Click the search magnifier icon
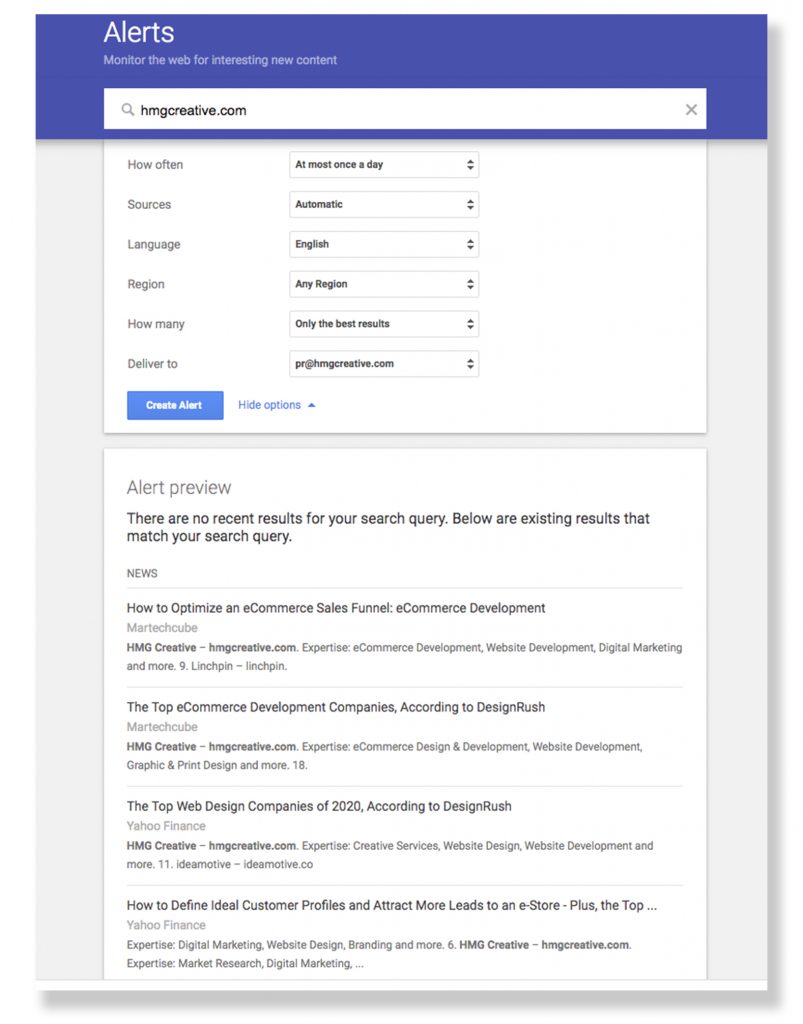This screenshot has width=803, height=1024. (127, 110)
